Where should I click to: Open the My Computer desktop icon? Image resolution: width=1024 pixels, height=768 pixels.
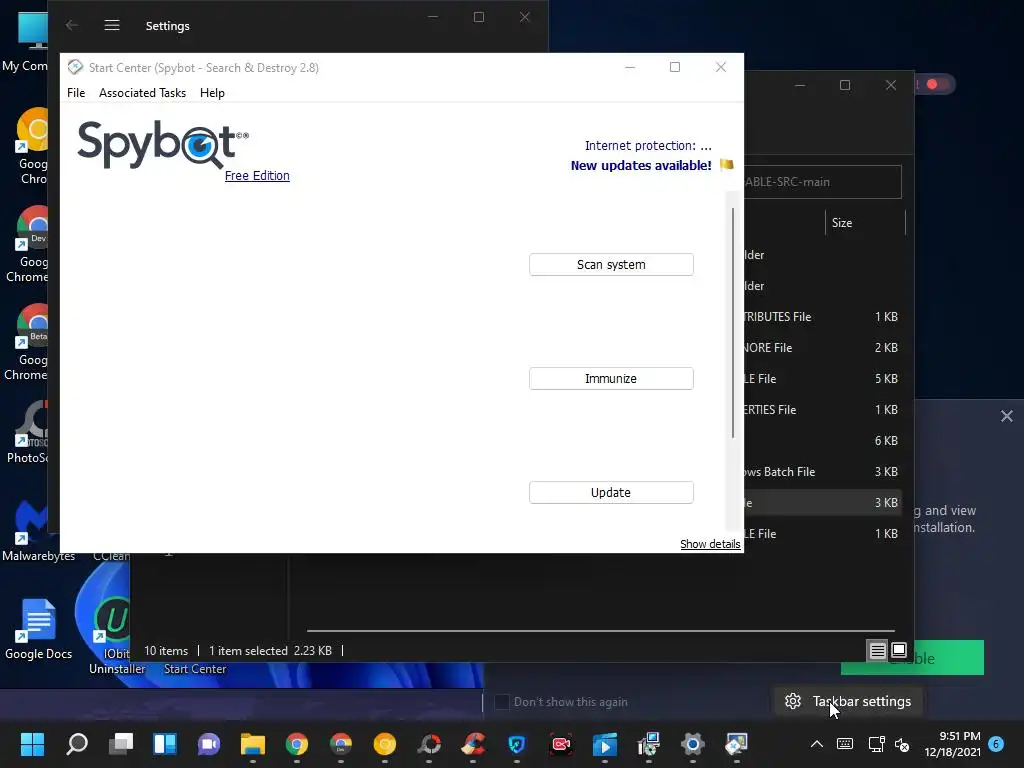tap(26, 42)
